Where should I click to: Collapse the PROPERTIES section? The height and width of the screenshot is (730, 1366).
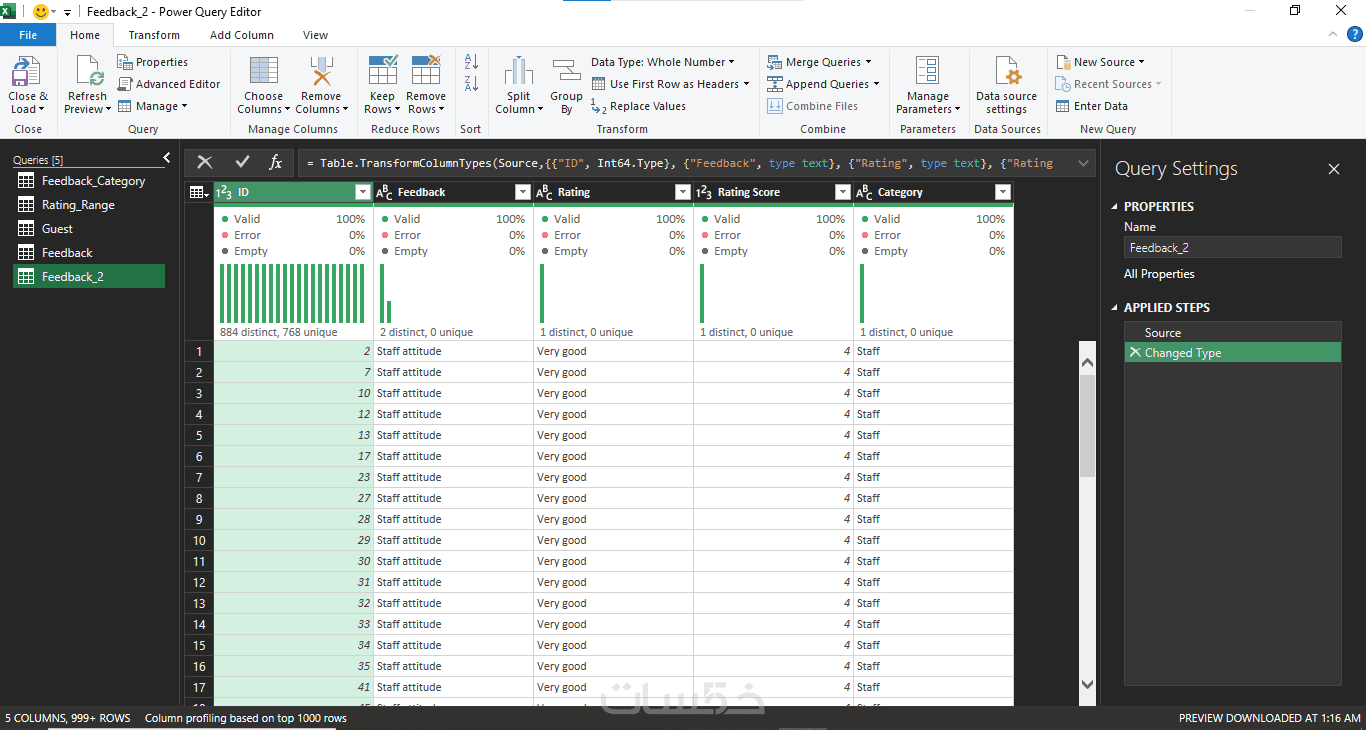[x=1115, y=207]
